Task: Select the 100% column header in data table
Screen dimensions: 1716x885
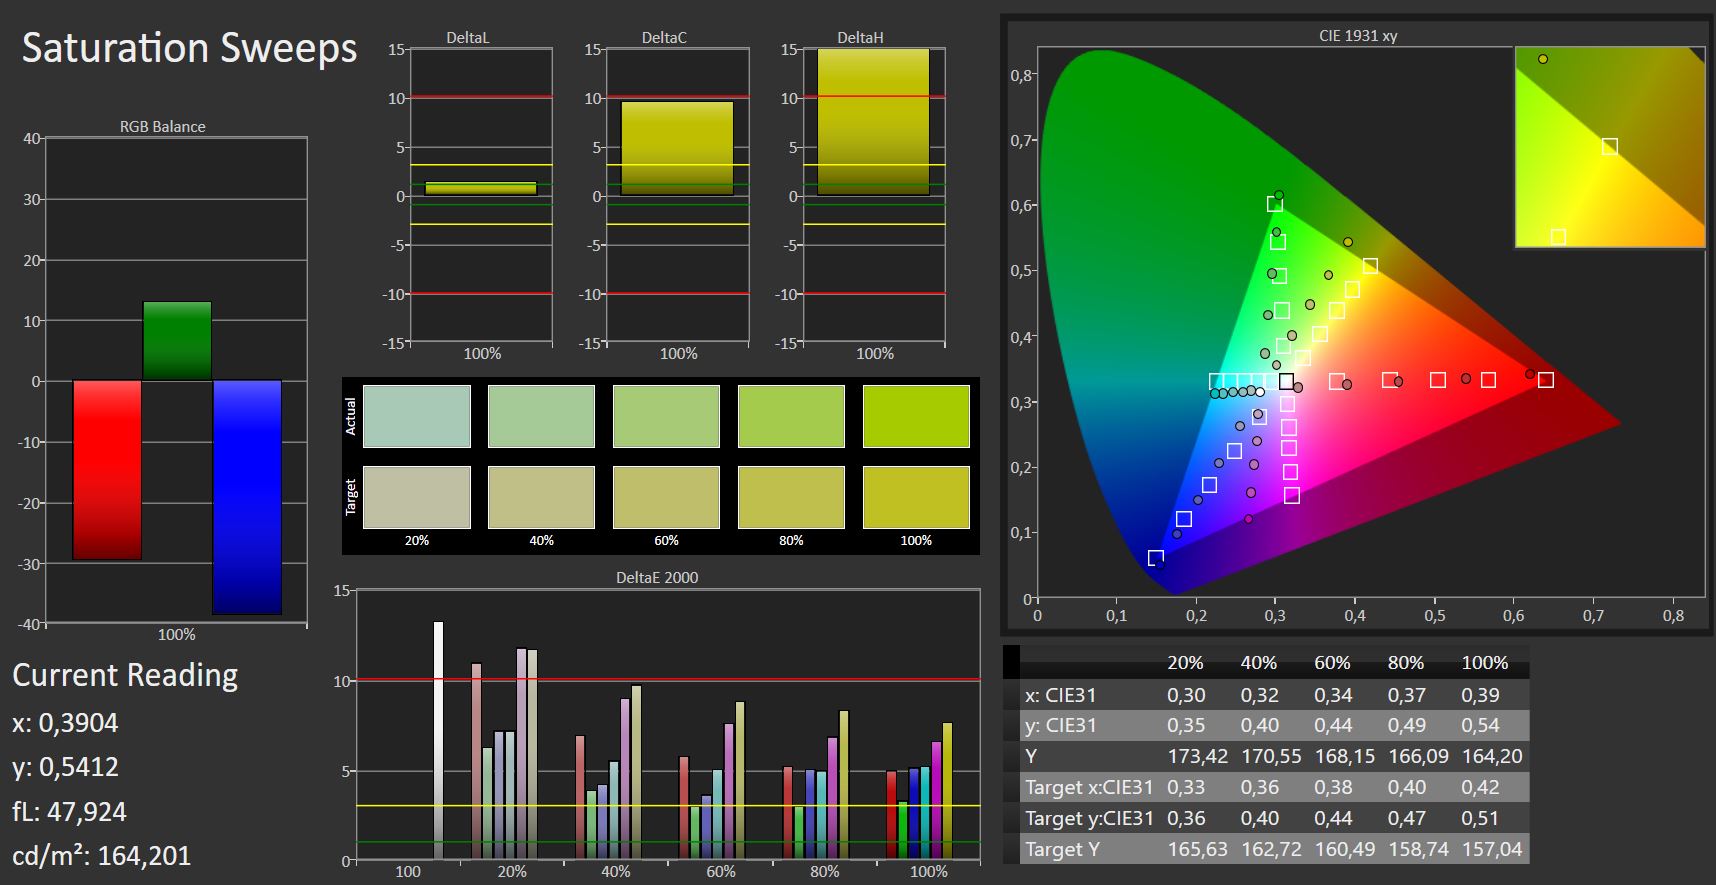Action: click(x=1484, y=663)
